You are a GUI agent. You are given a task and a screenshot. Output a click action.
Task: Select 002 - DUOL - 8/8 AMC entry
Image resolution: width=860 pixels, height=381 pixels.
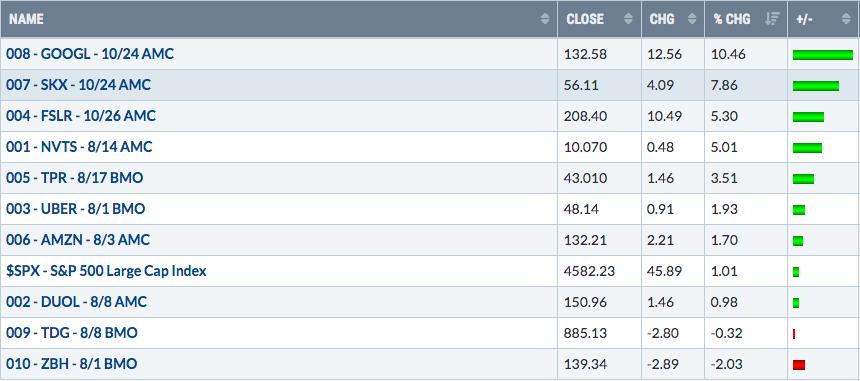tap(76, 302)
